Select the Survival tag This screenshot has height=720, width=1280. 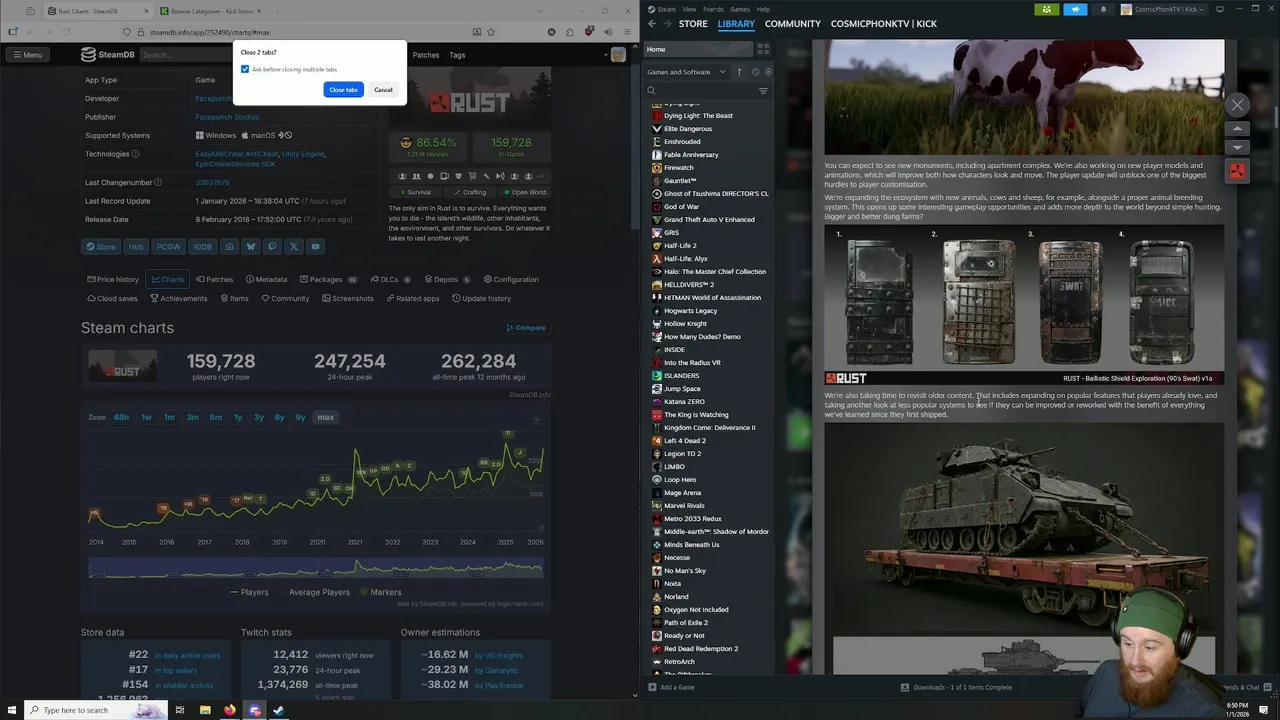coord(415,192)
